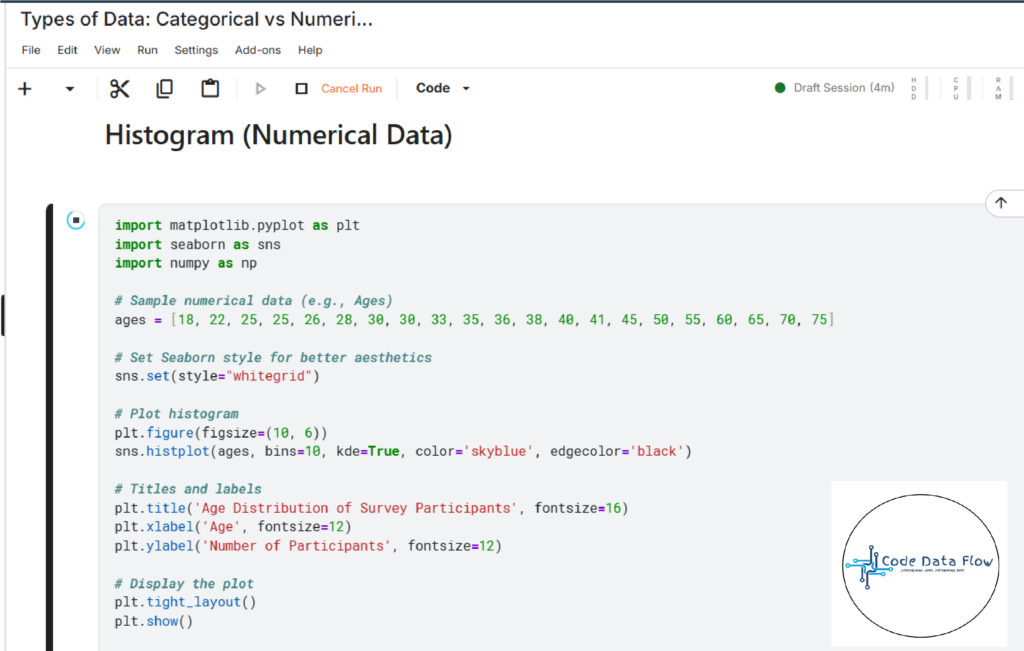Click the '# Sample numerical data' comment
Screen dimensions: 1024x651
(x=253, y=301)
